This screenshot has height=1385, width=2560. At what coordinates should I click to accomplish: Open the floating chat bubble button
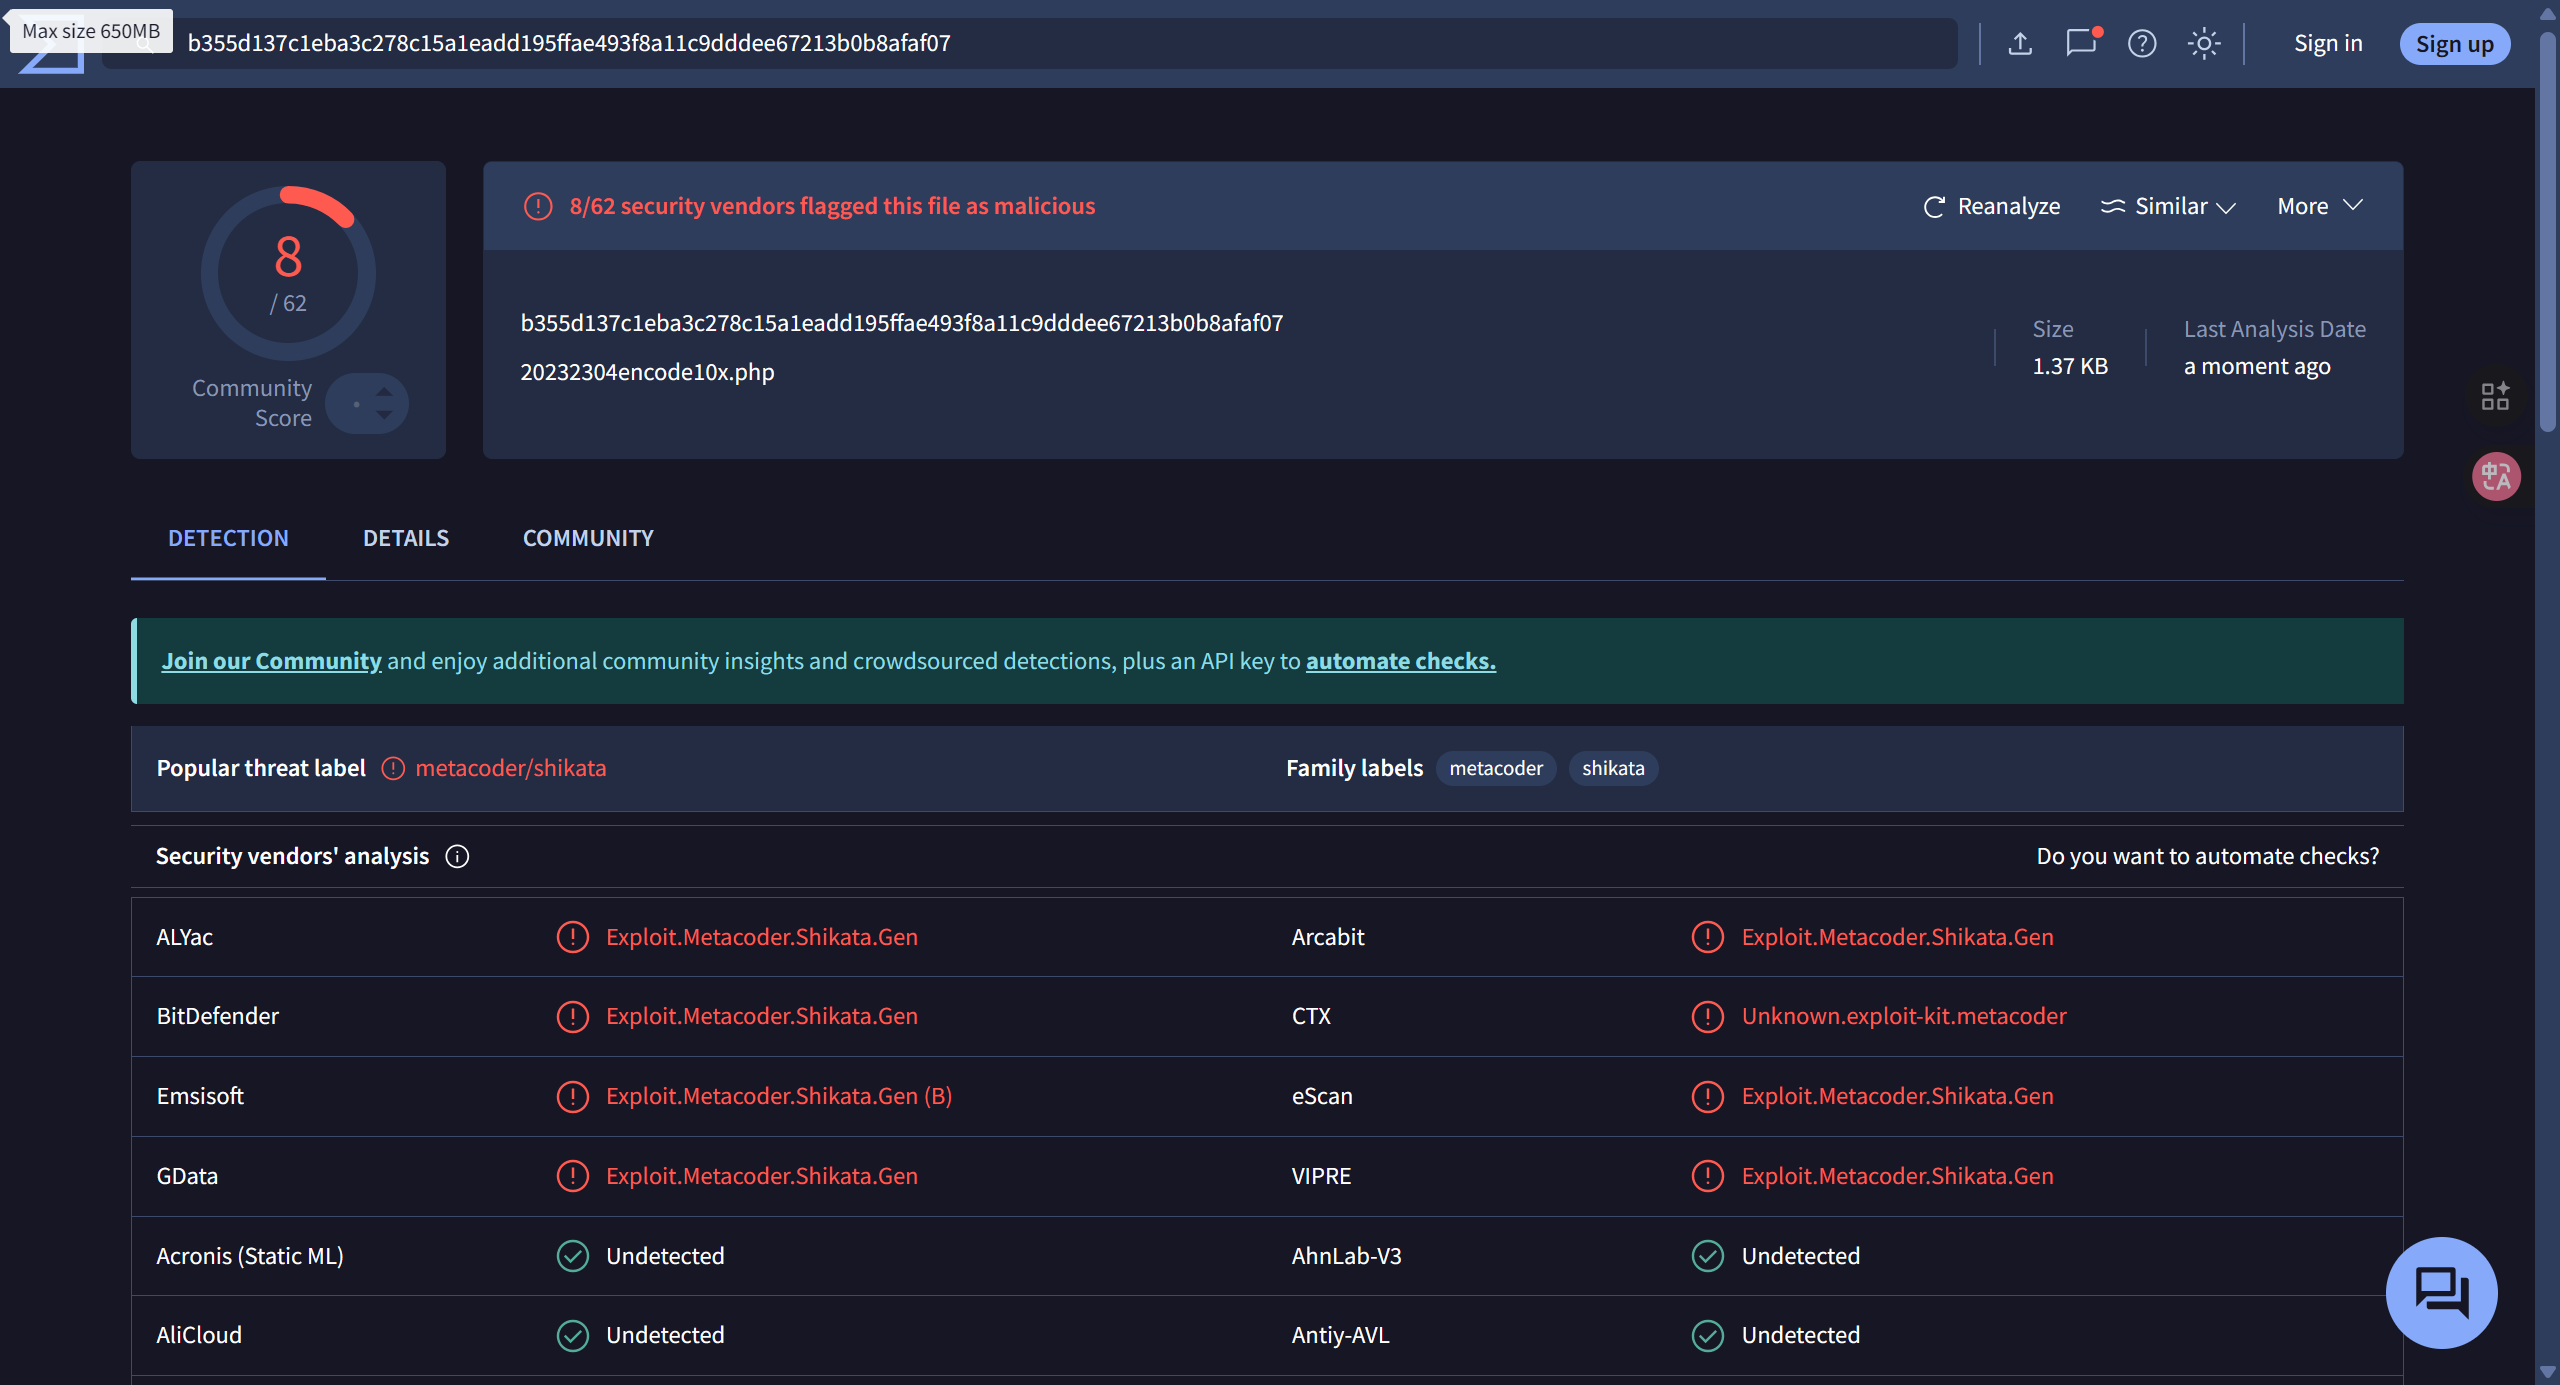click(x=2441, y=1292)
